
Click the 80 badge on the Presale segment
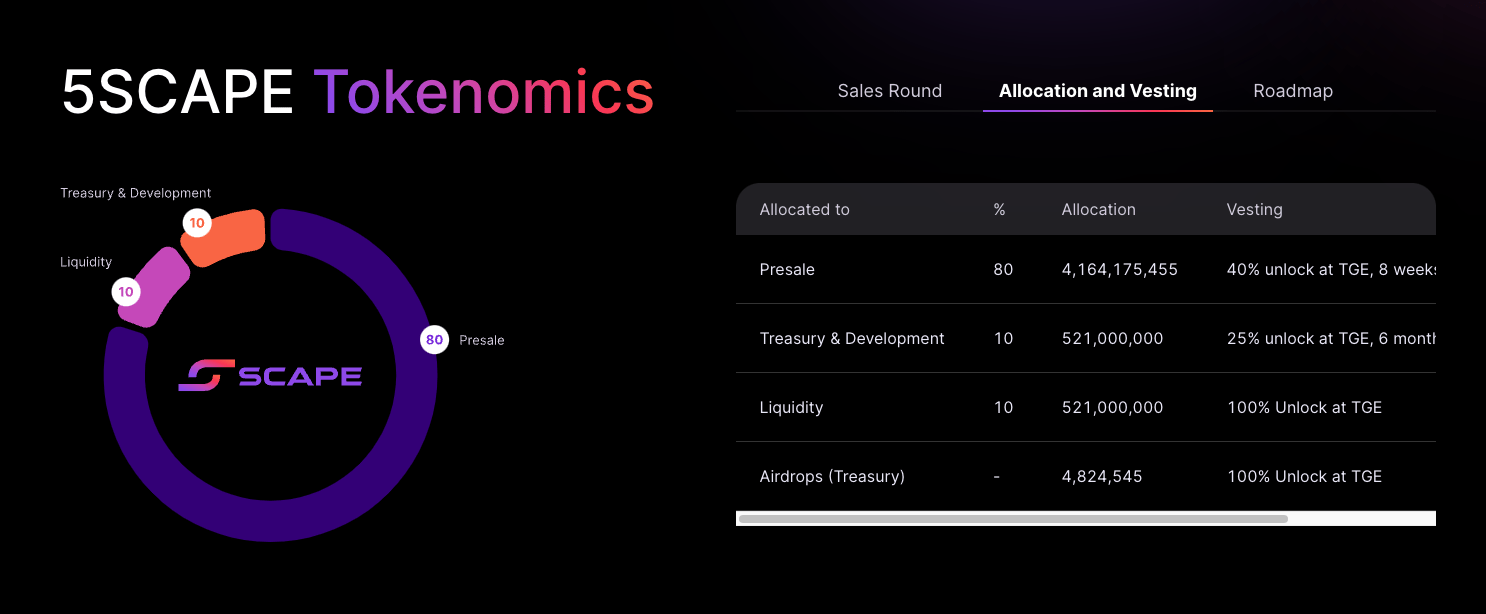point(434,340)
